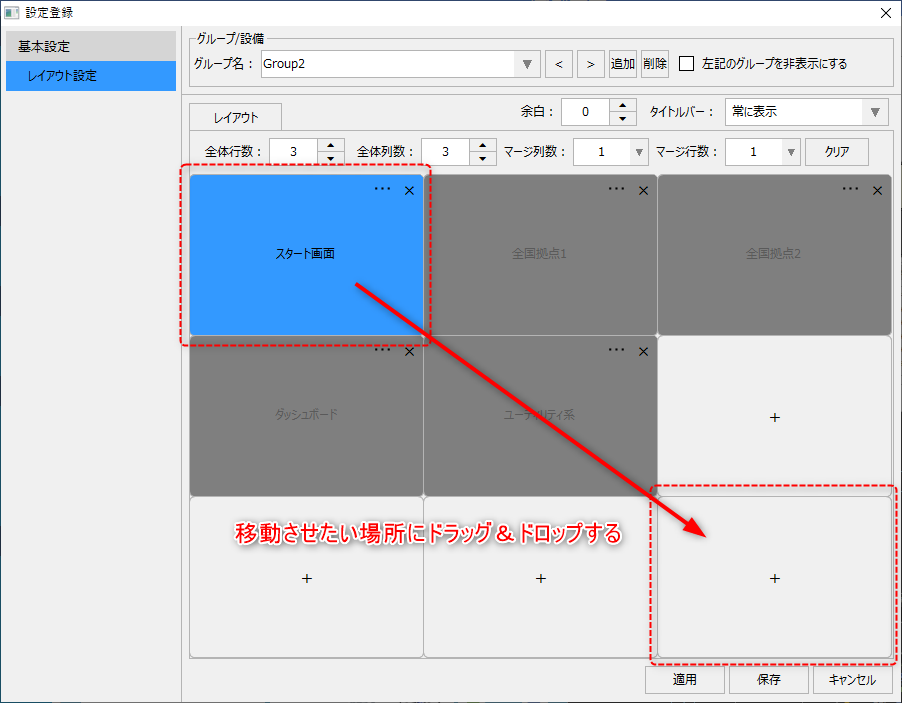The image size is (902, 703).
Task: Enable the 左記のグループを非表示にする checkbox
Action: [x=686, y=63]
